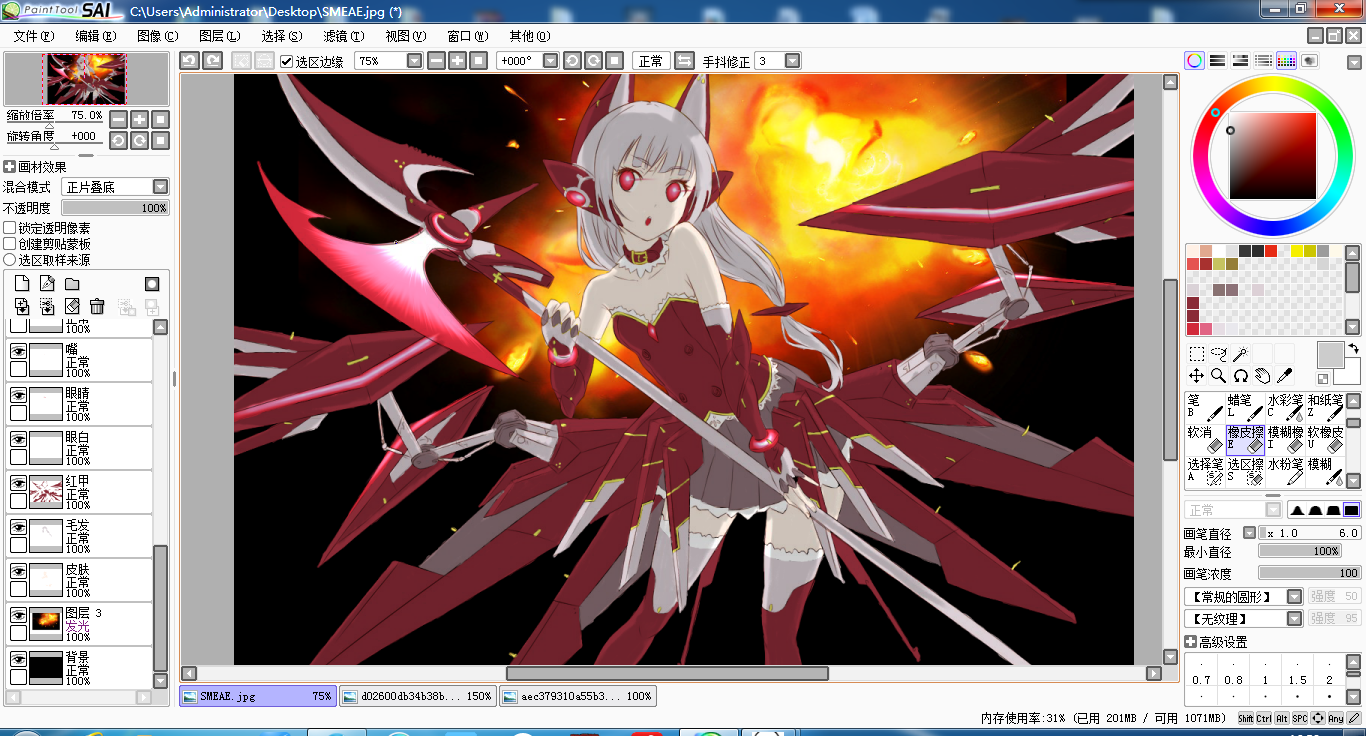Adjust the 不透明度 opacity slider

point(115,208)
